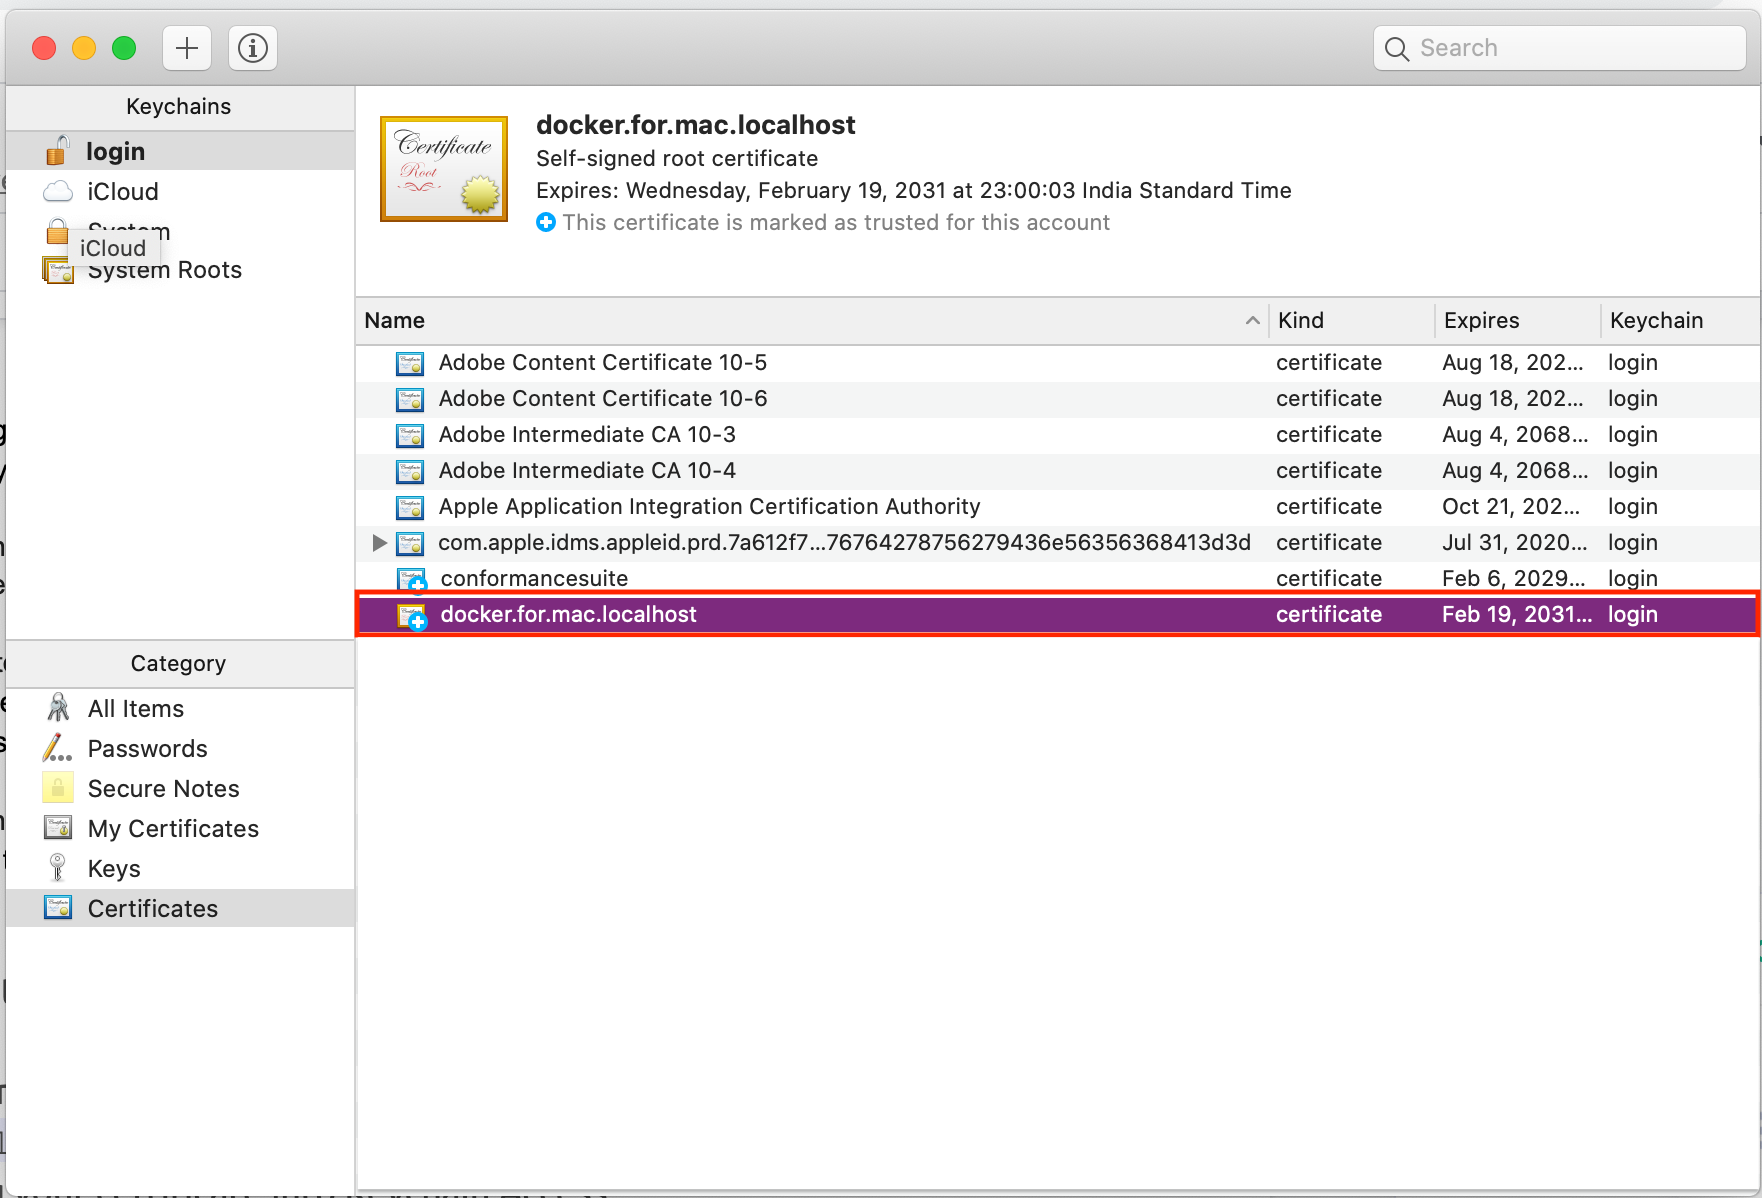The height and width of the screenshot is (1198, 1762).
Task: Click certificate icon for Adobe Content Certificate 10-5
Action: (410, 363)
